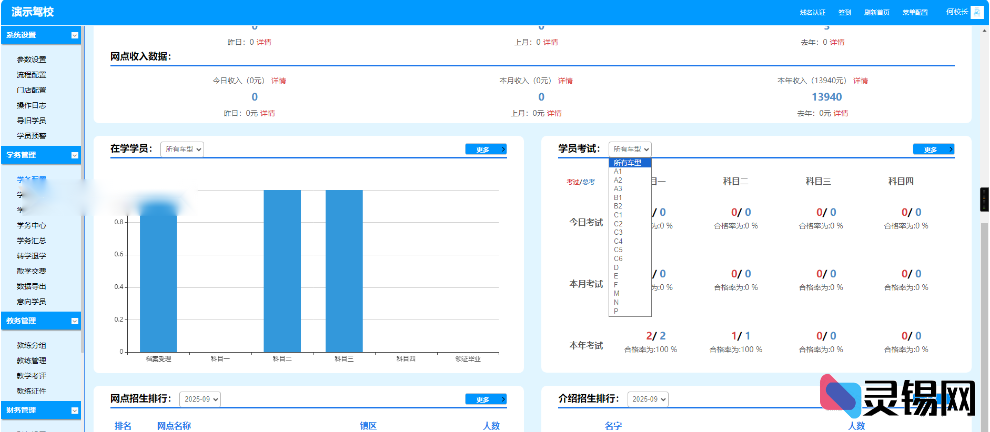This screenshot has height=432, width=990.
Task: Click 更多 button in 在学学员 panel
Action: coord(486,149)
